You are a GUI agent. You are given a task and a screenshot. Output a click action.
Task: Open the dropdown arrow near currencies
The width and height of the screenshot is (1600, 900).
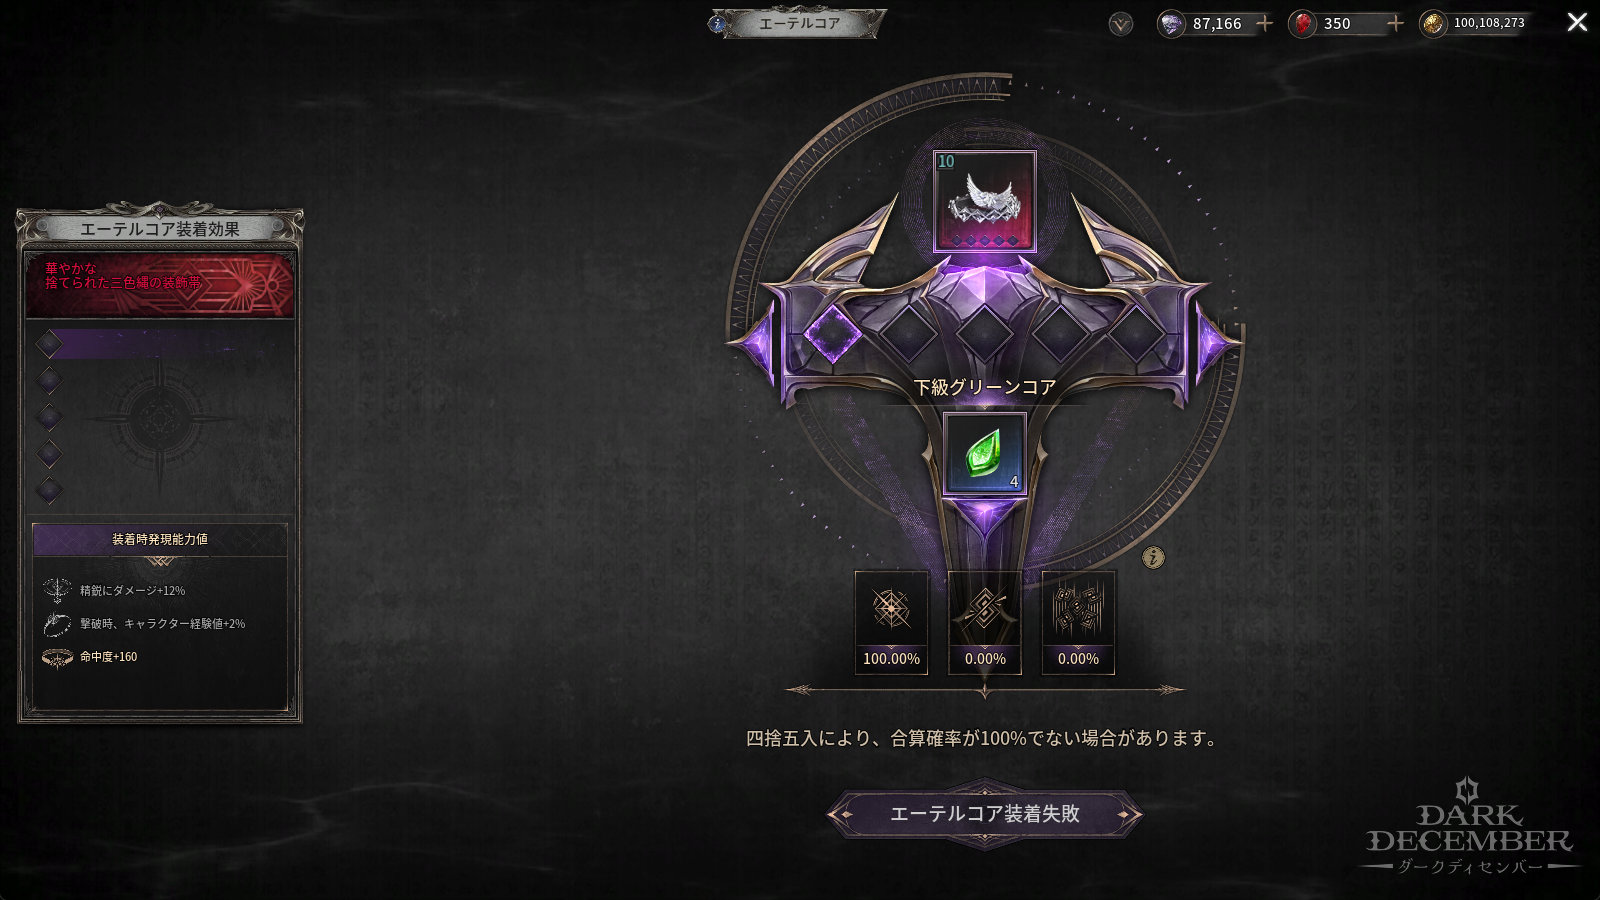click(1121, 24)
